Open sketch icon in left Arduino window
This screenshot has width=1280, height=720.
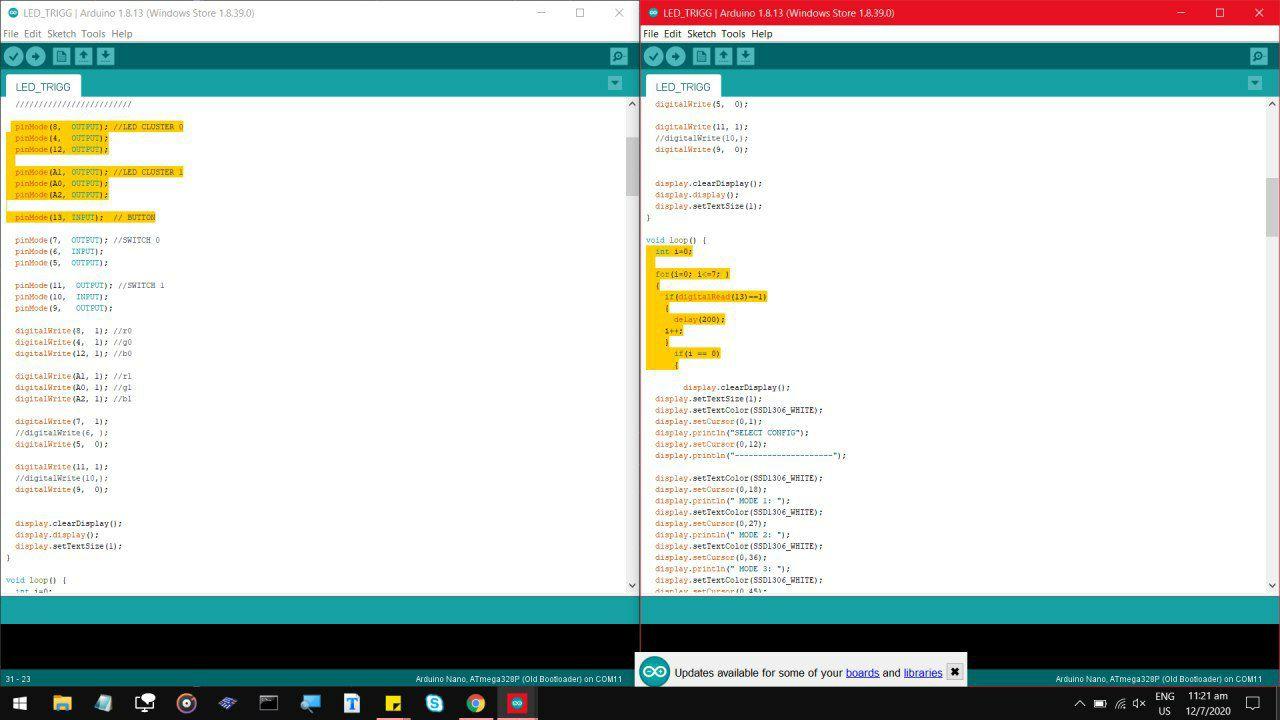coord(83,57)
